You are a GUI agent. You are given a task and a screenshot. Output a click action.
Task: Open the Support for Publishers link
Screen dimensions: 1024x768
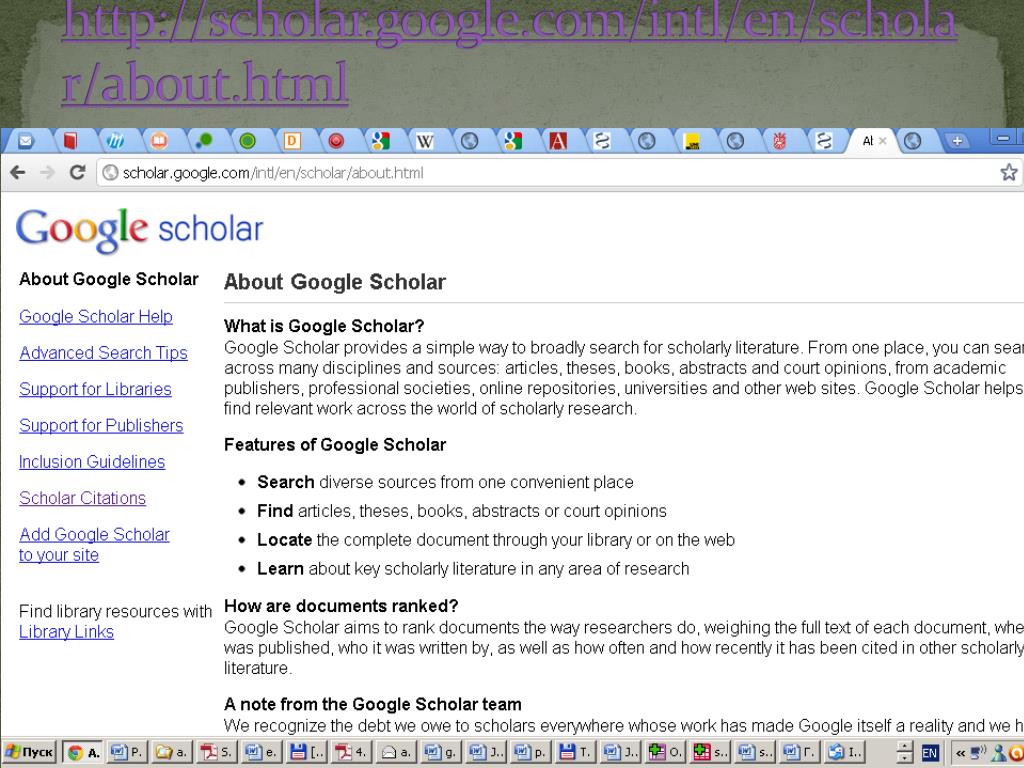101,426
